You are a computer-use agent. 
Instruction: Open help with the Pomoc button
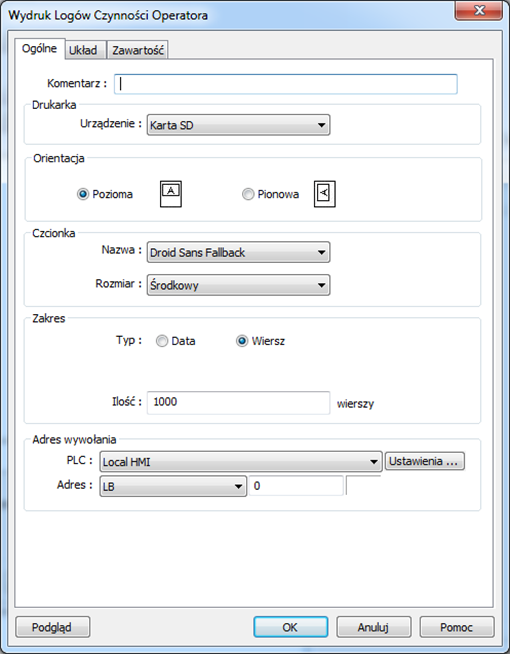click(x=457, y=627)
